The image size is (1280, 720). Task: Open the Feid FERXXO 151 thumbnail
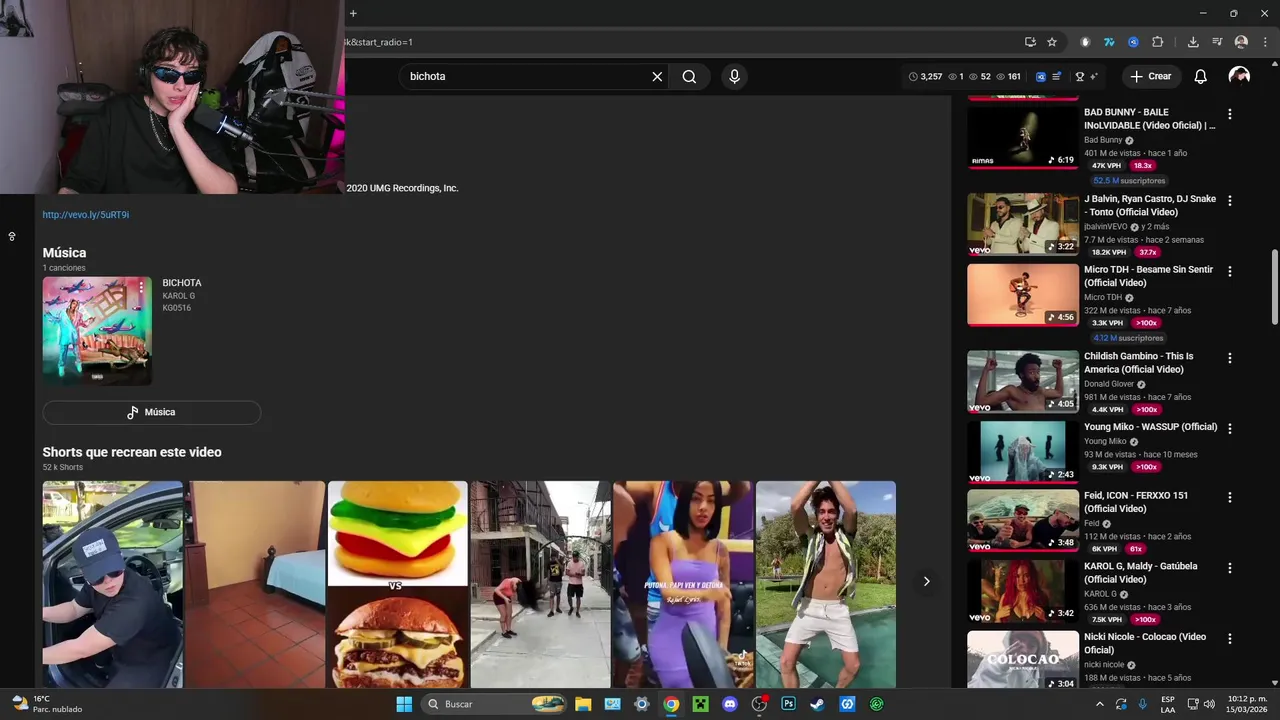pyautogui.click(x=1023, y=521)
